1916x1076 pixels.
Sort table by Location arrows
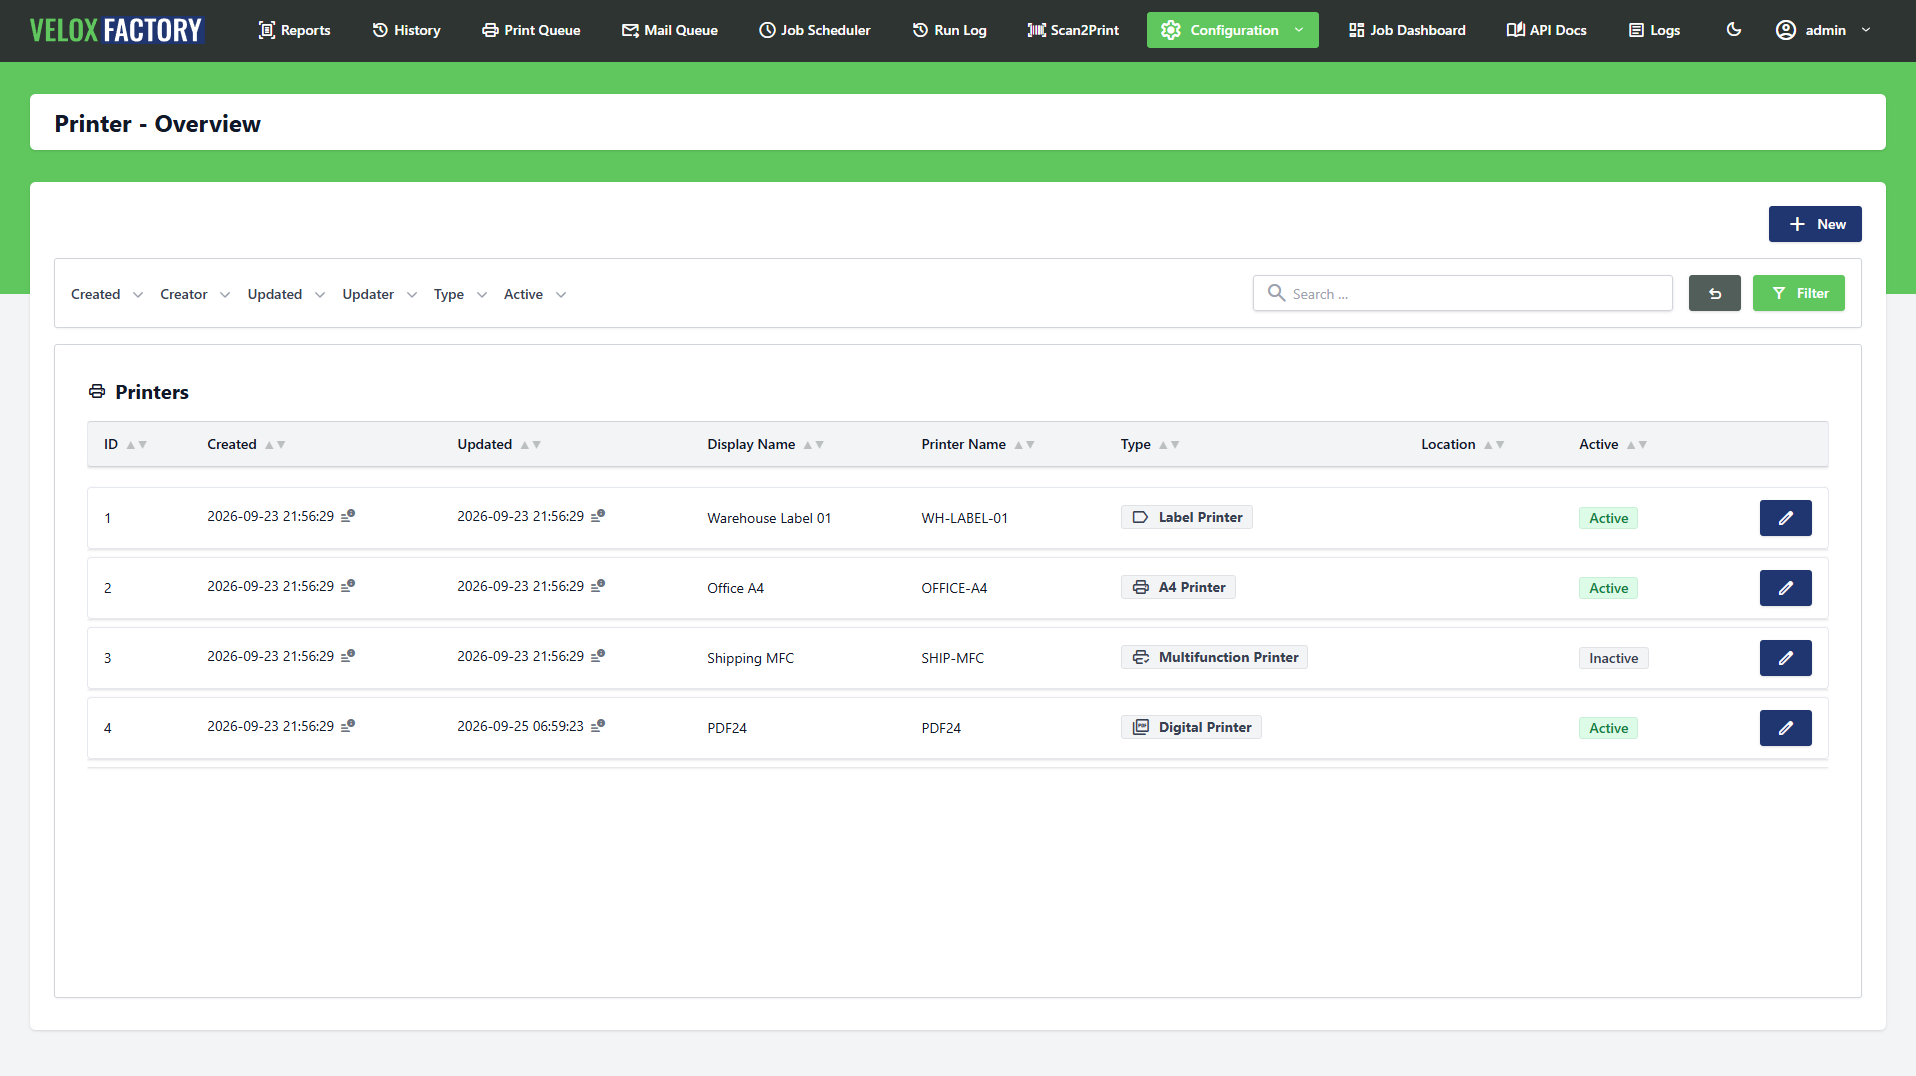tap(1494, 445)
